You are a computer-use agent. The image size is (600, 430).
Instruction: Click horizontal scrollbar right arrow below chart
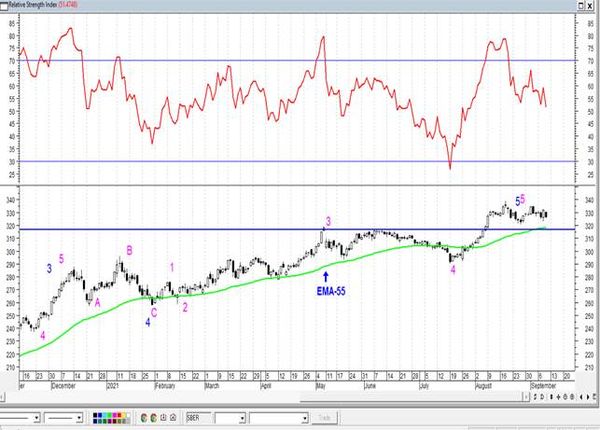click(526, 397)
